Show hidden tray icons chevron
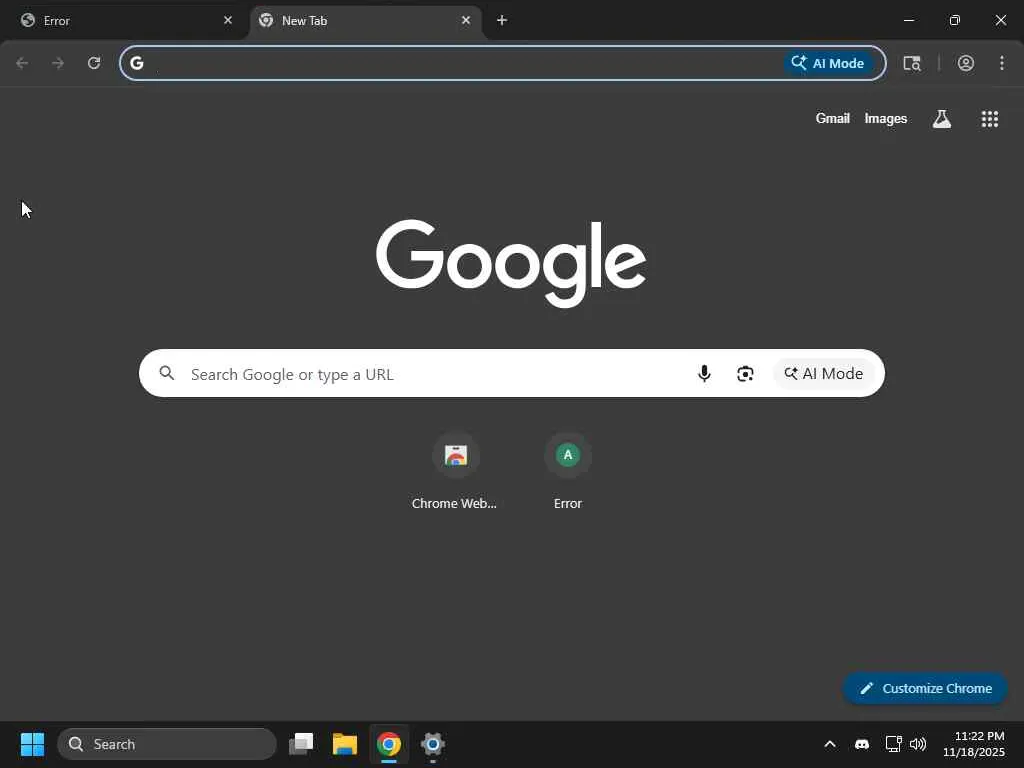The image size is (1024, 768). point(830,744)
